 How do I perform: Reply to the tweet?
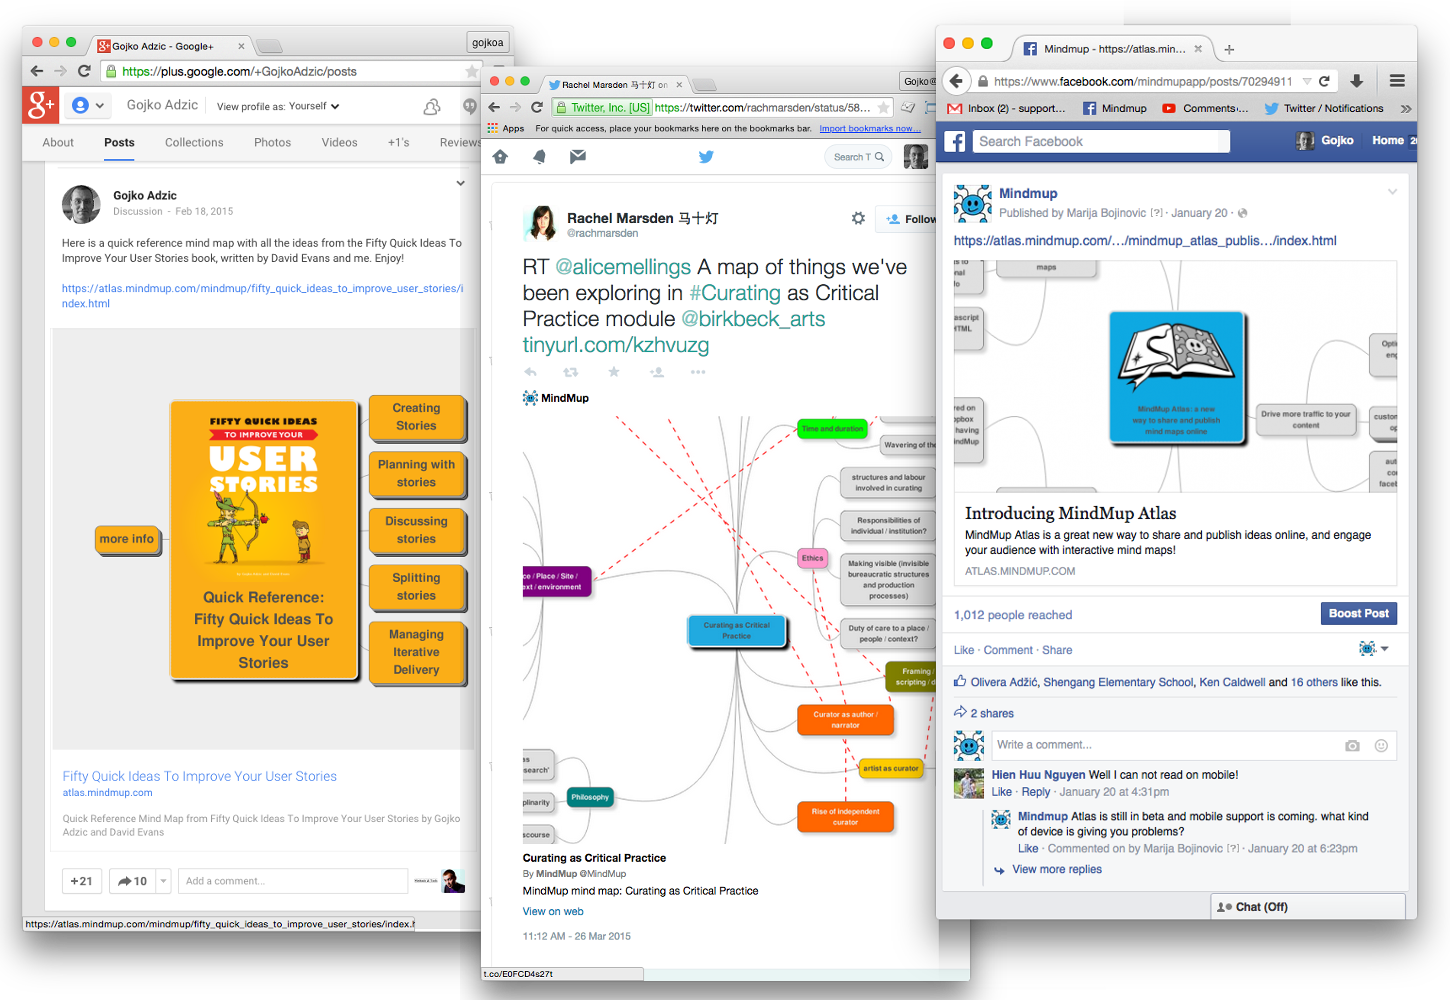[x=531, y=372]
